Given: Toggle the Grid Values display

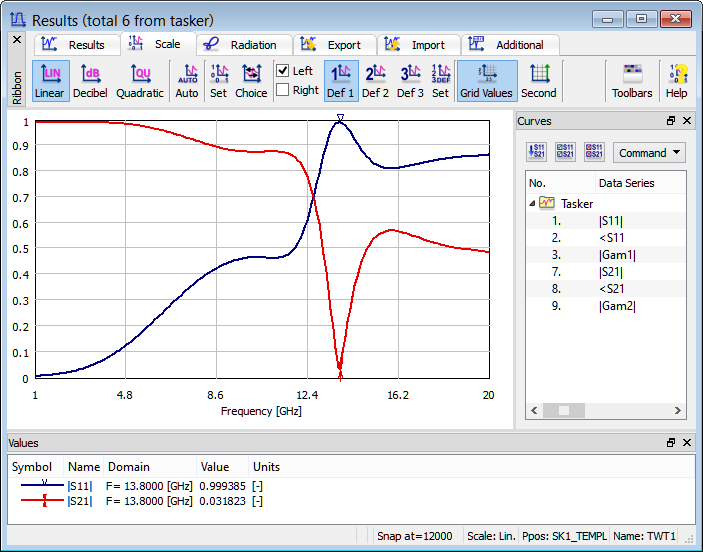Looking at the screenshot, I should (486, 73).
